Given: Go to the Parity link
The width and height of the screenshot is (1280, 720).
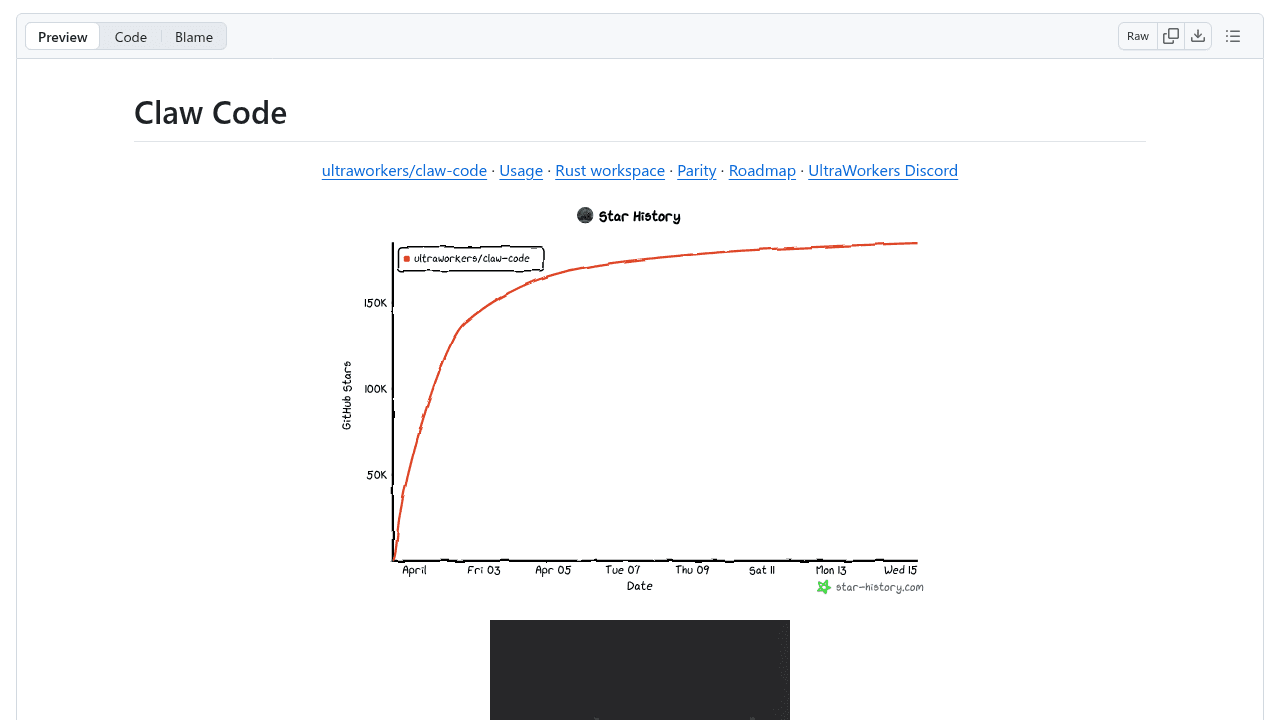Looking at the screenshot, I should pyautogui.click(x=697, y=171).
